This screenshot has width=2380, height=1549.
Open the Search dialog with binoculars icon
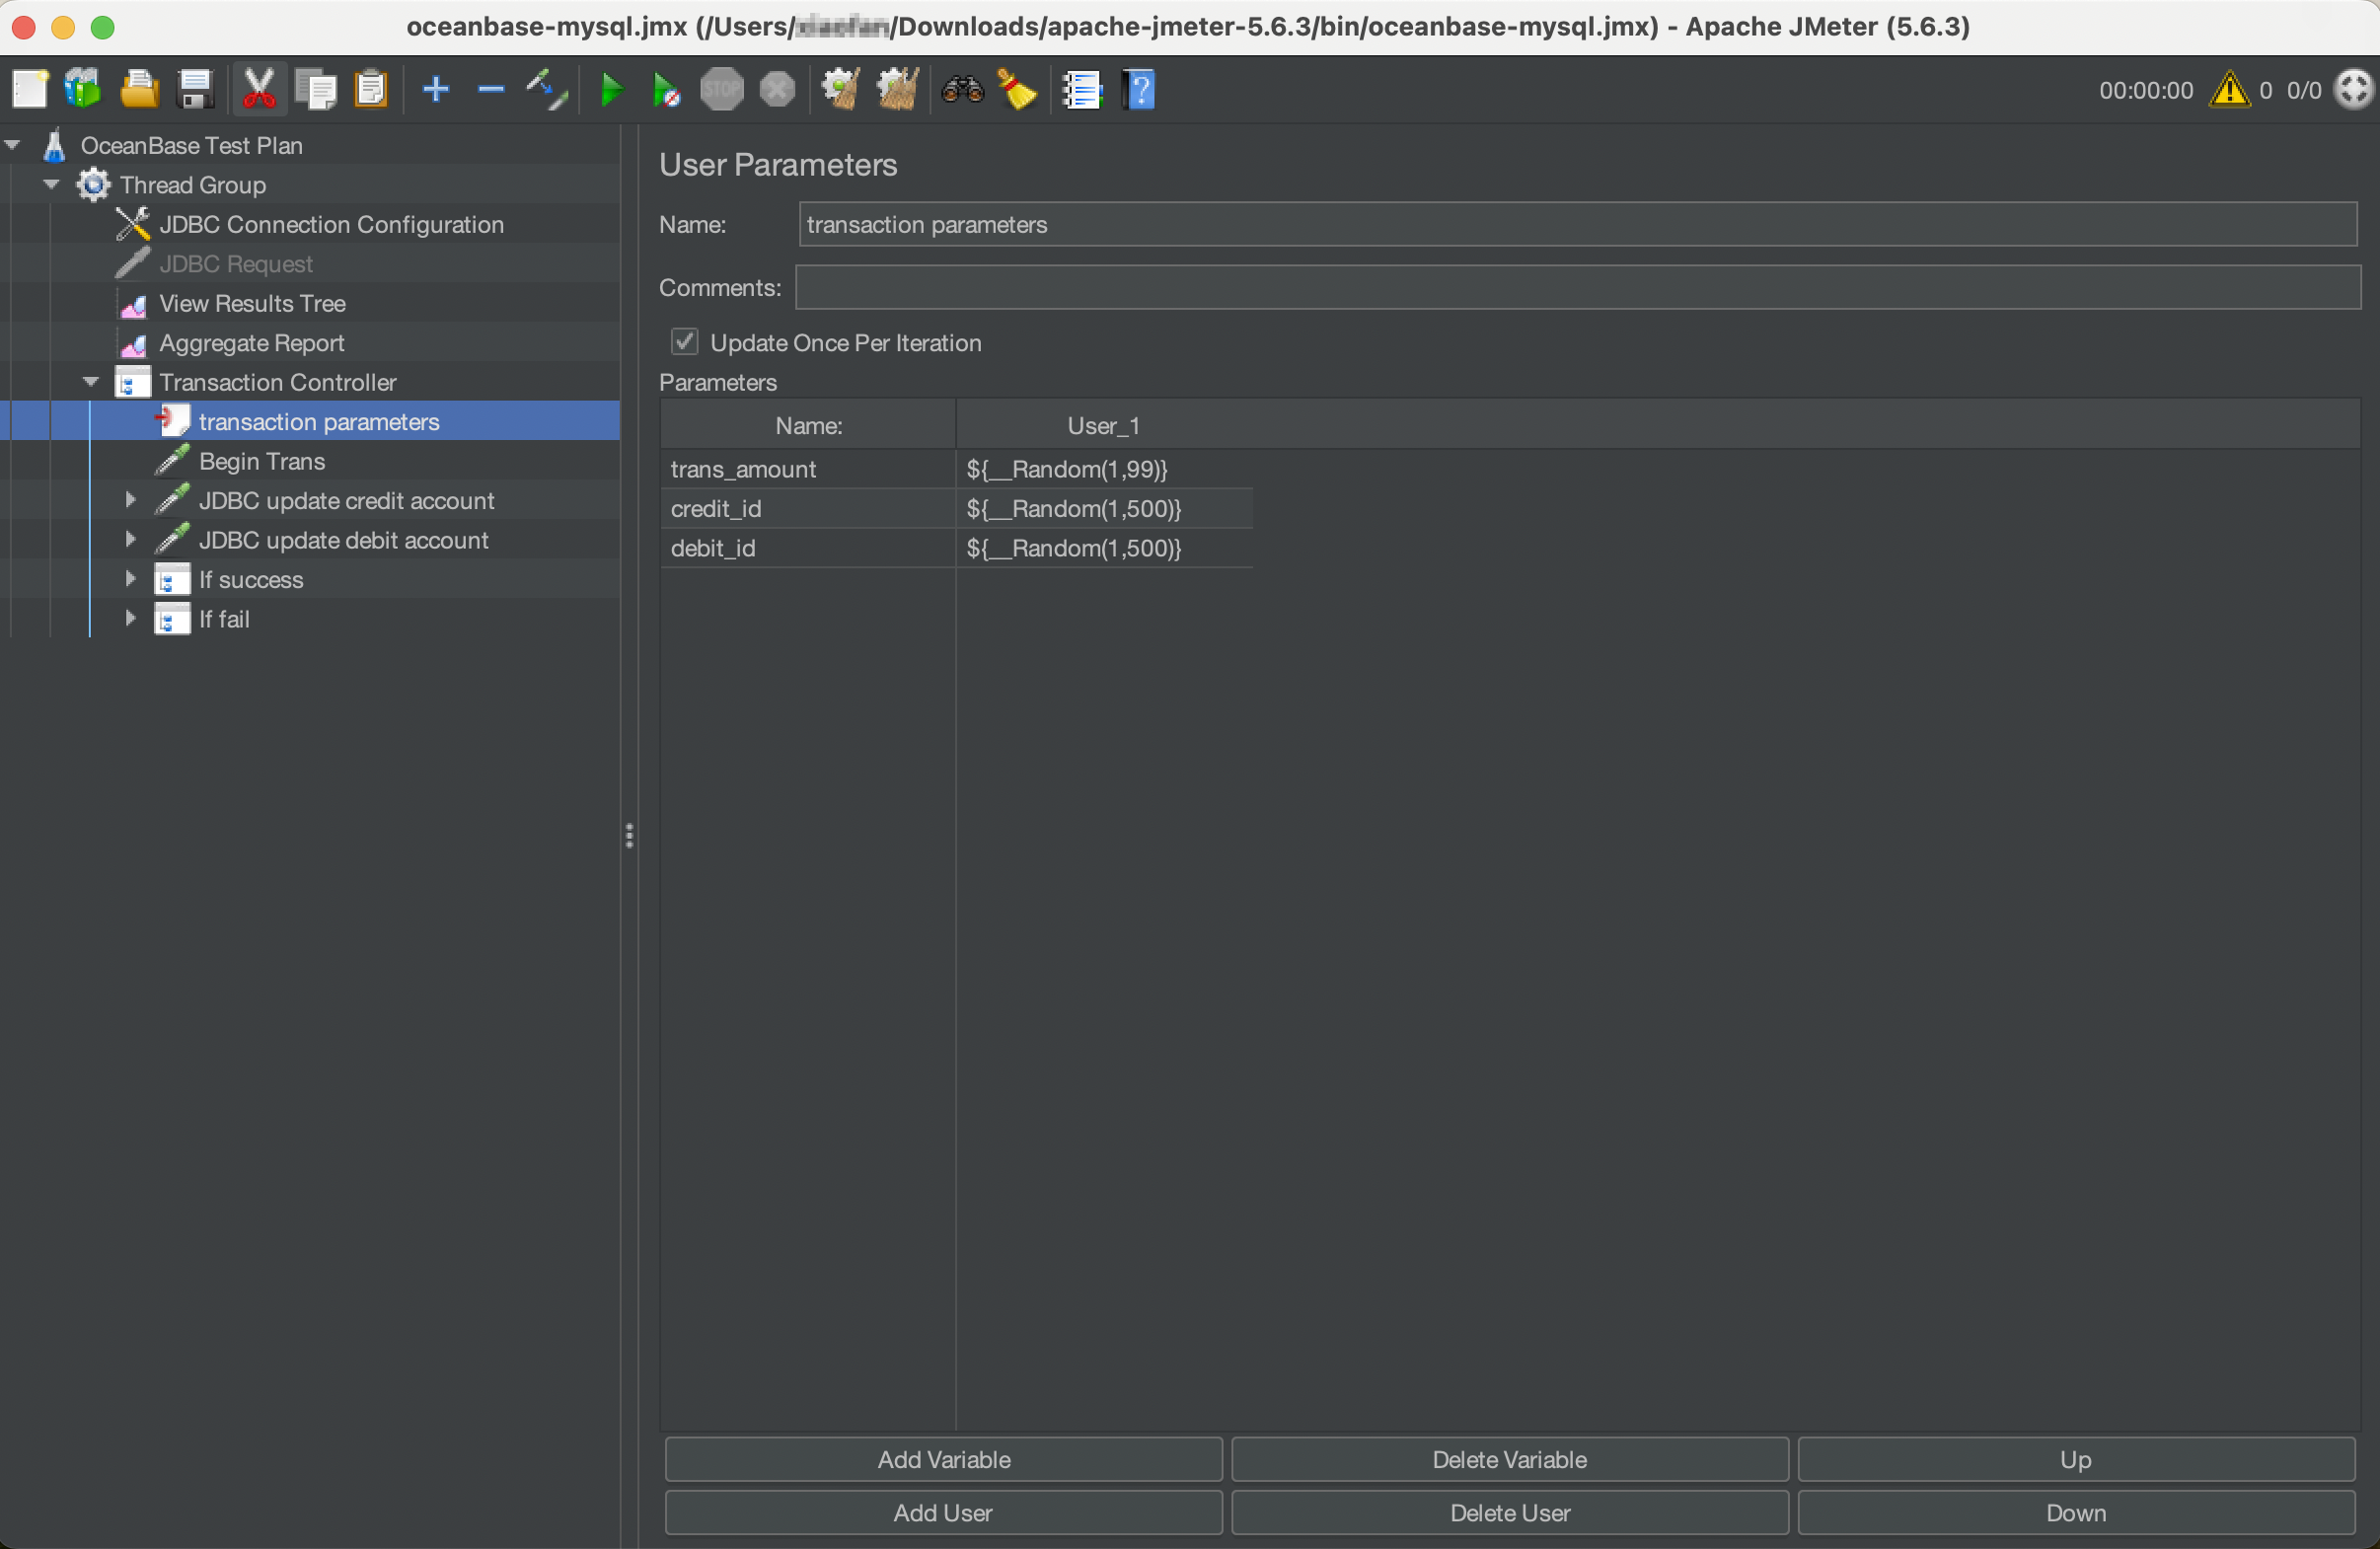tap(962, 89)
